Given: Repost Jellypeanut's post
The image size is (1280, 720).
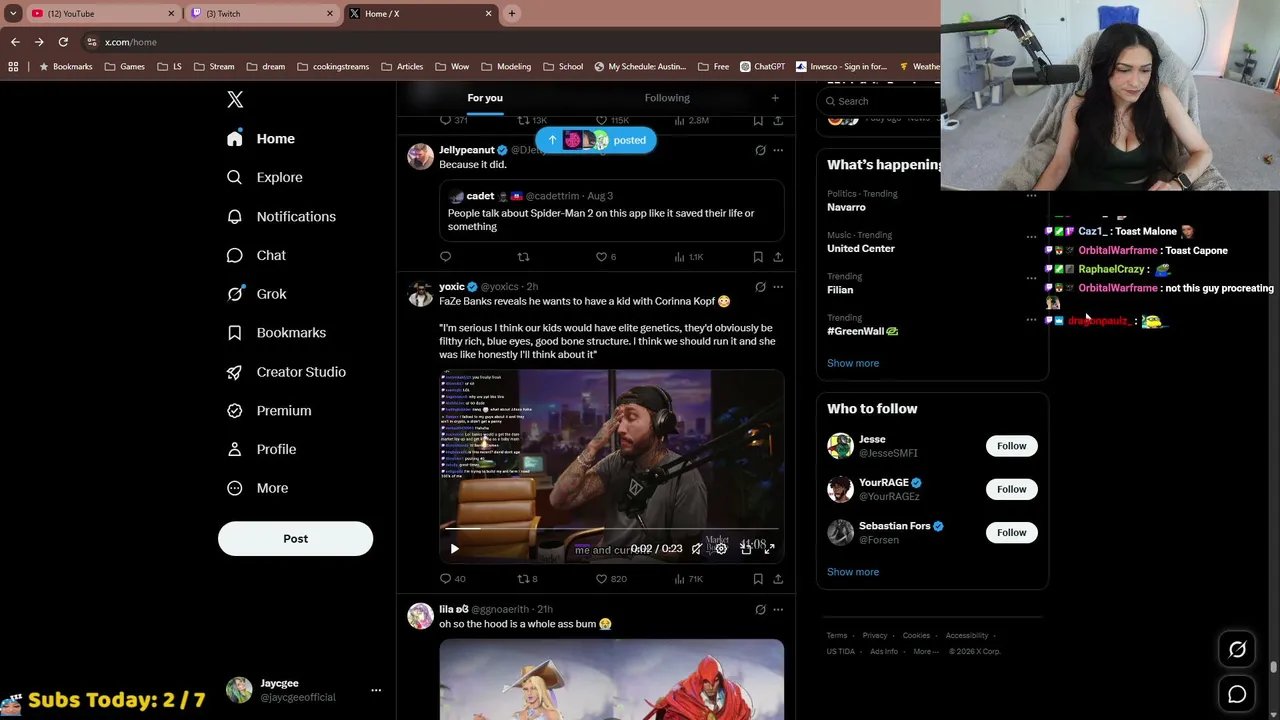Looking at the screenshot, I should coord(523,257).
